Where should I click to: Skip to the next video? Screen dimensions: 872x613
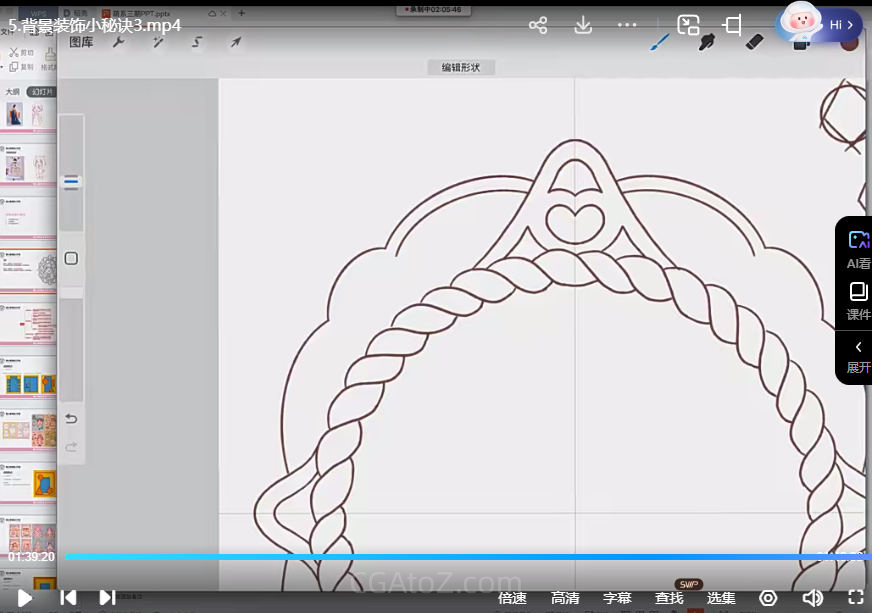pyautogui.click(x=107, y=597)
